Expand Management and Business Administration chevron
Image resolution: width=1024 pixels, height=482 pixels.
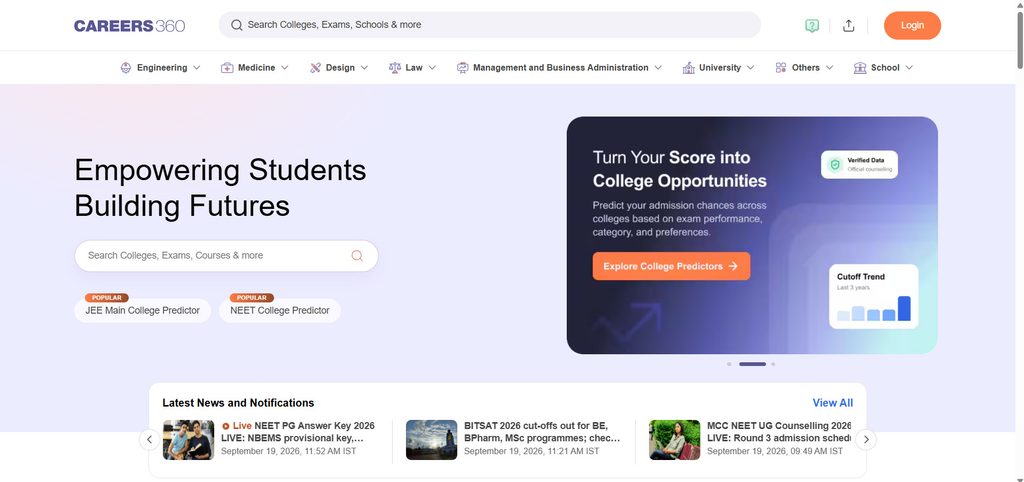tap(658, 67)
